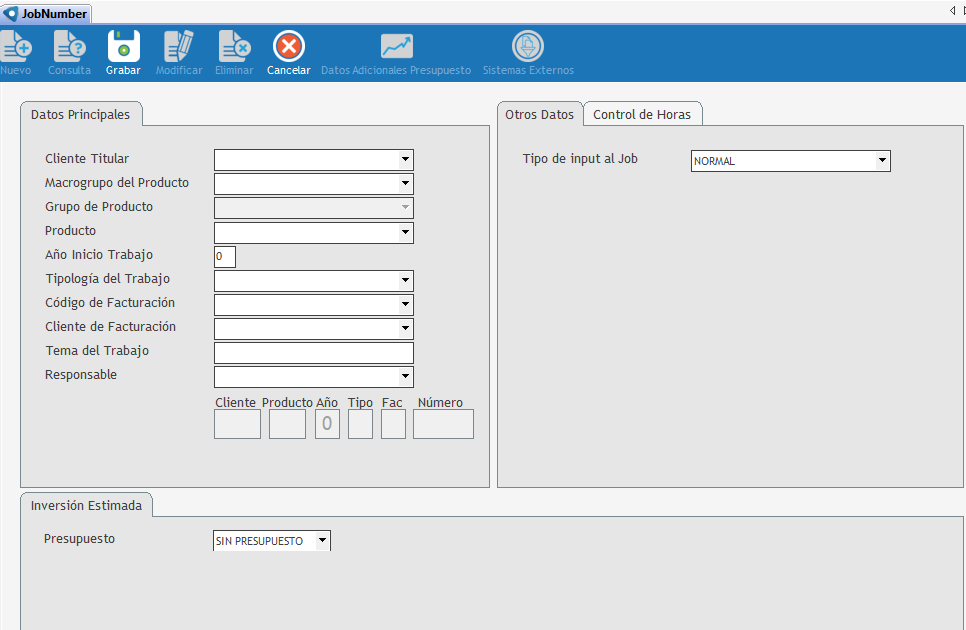Open the Consulta search icon
Image resolution: width=966 pixels, height=630 pixels.
[69, 47]
